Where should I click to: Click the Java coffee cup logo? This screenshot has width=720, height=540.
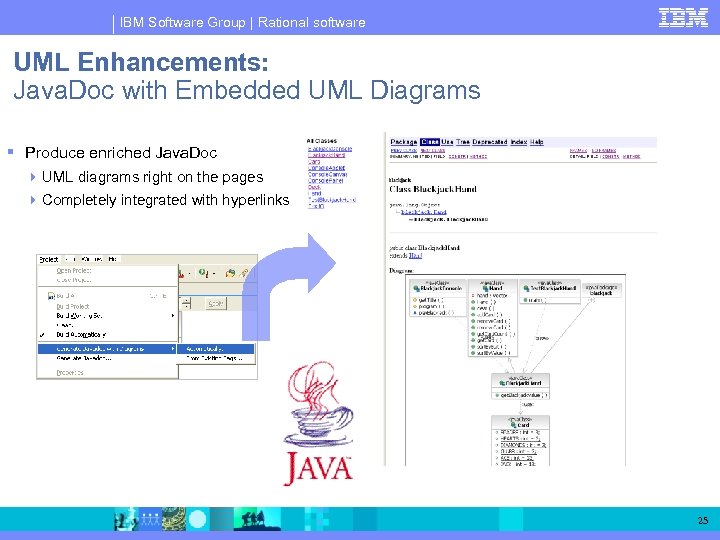click(318, 422)
